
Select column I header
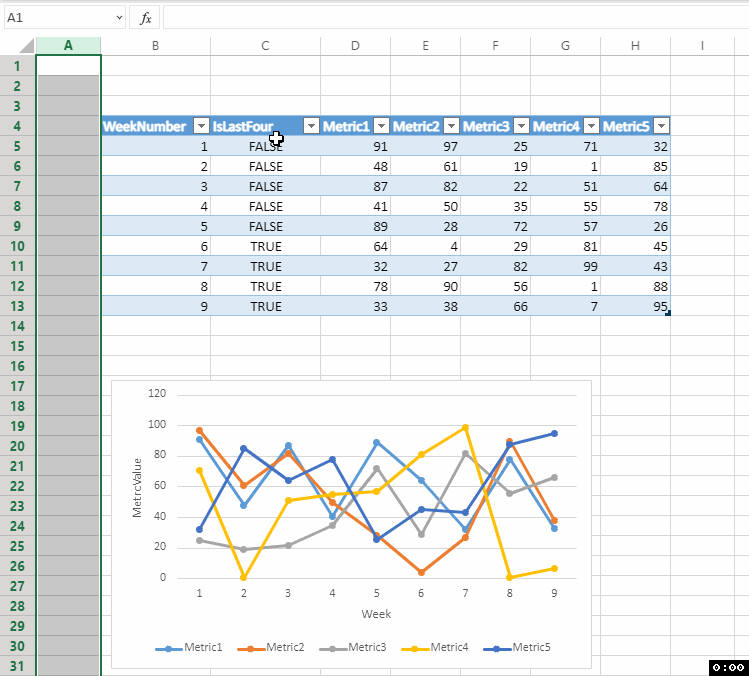coord(702,46)
